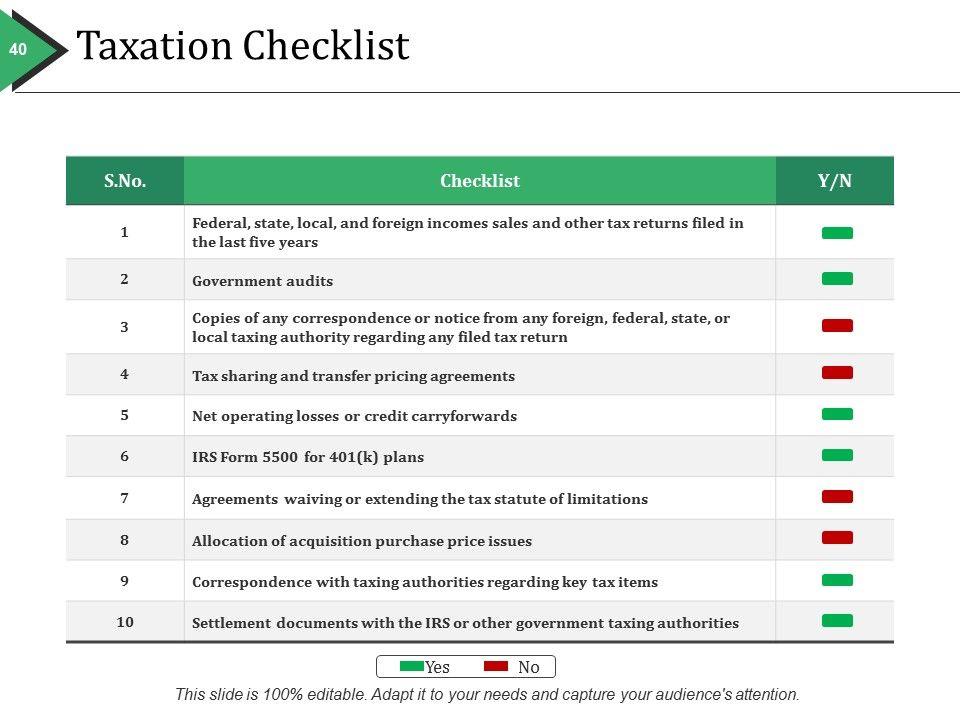Click red indicator for statute of limitations row
960x720 pixels.
click(837, 496)
